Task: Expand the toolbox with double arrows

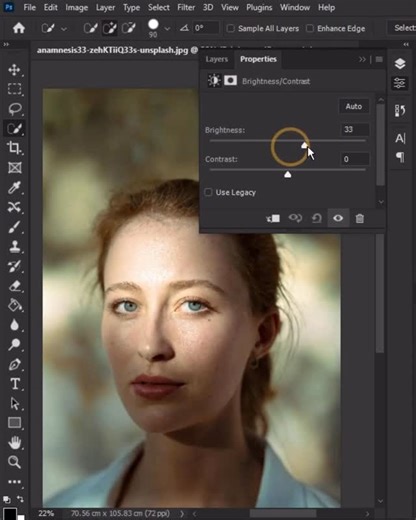Action: tap(6, 44)
